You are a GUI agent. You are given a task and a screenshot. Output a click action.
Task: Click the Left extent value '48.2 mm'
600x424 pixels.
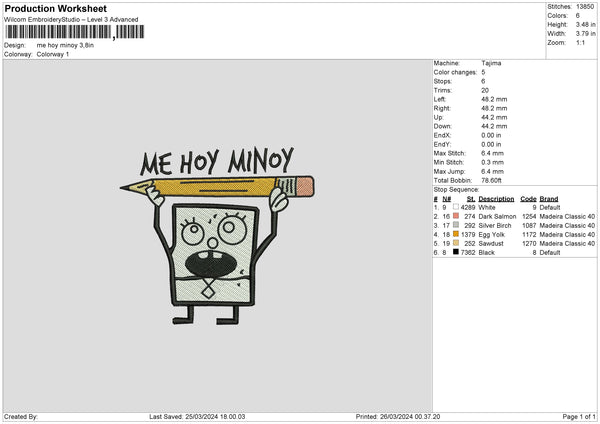(x=494, y=99)
